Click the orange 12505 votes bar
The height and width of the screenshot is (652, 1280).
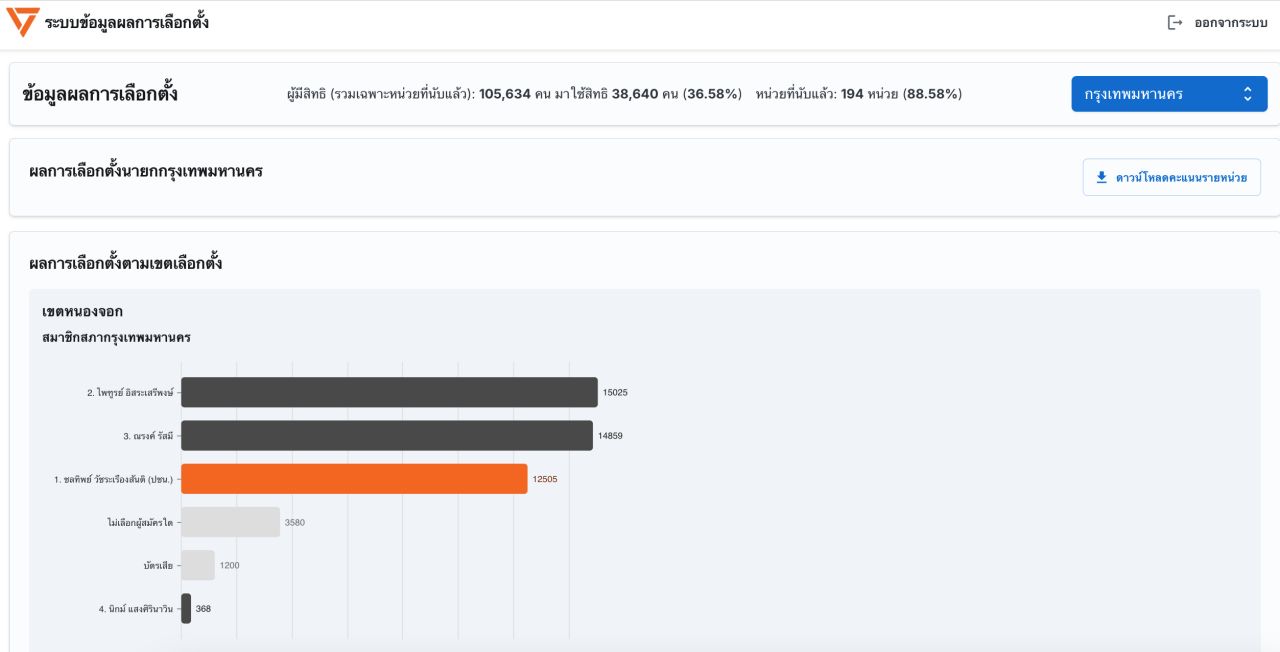click(x=354, y=479)
